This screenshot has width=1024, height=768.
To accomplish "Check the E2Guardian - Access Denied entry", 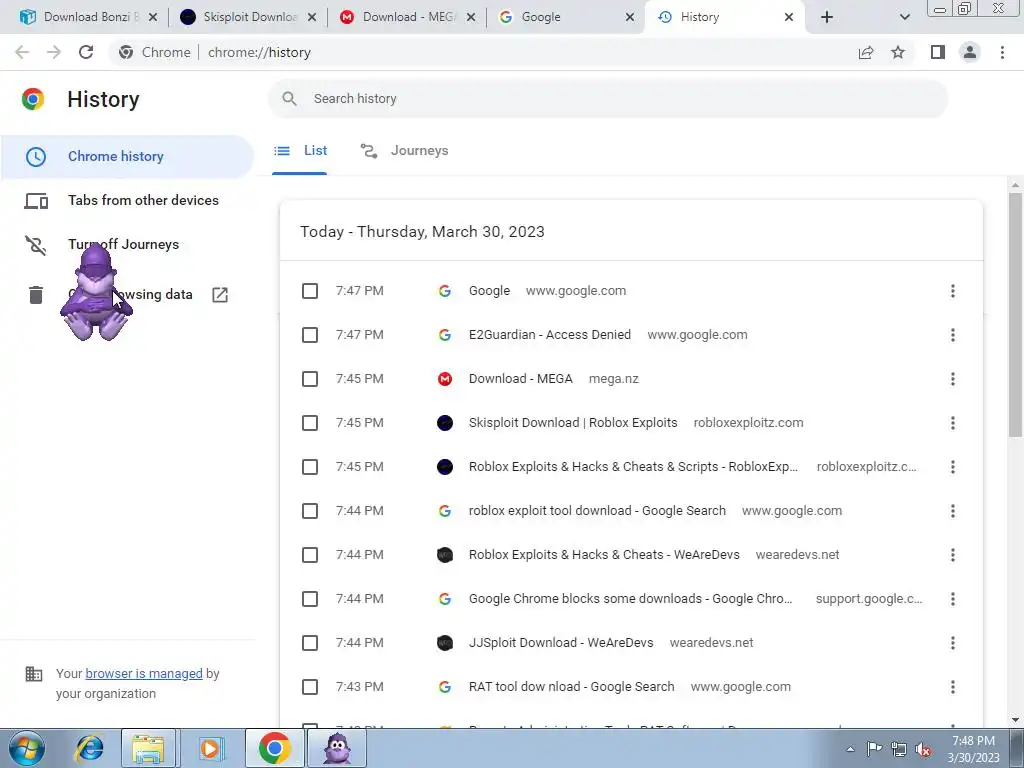I will 310,335.
